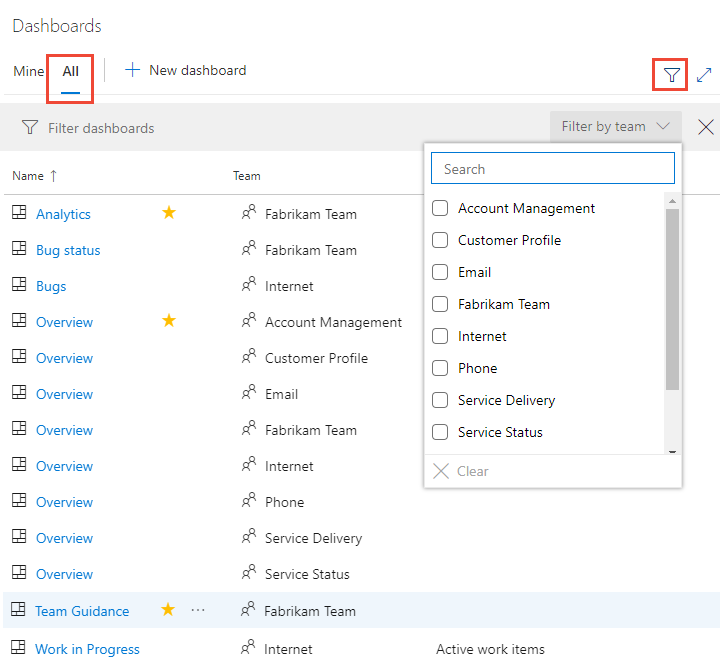Close the filter bar with X icon

(x=706, y=127)
